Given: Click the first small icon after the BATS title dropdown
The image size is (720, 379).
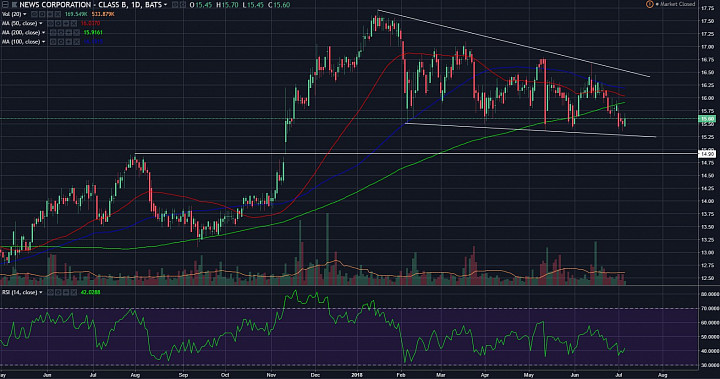Looking at the screenshot, I should point(175,5).
